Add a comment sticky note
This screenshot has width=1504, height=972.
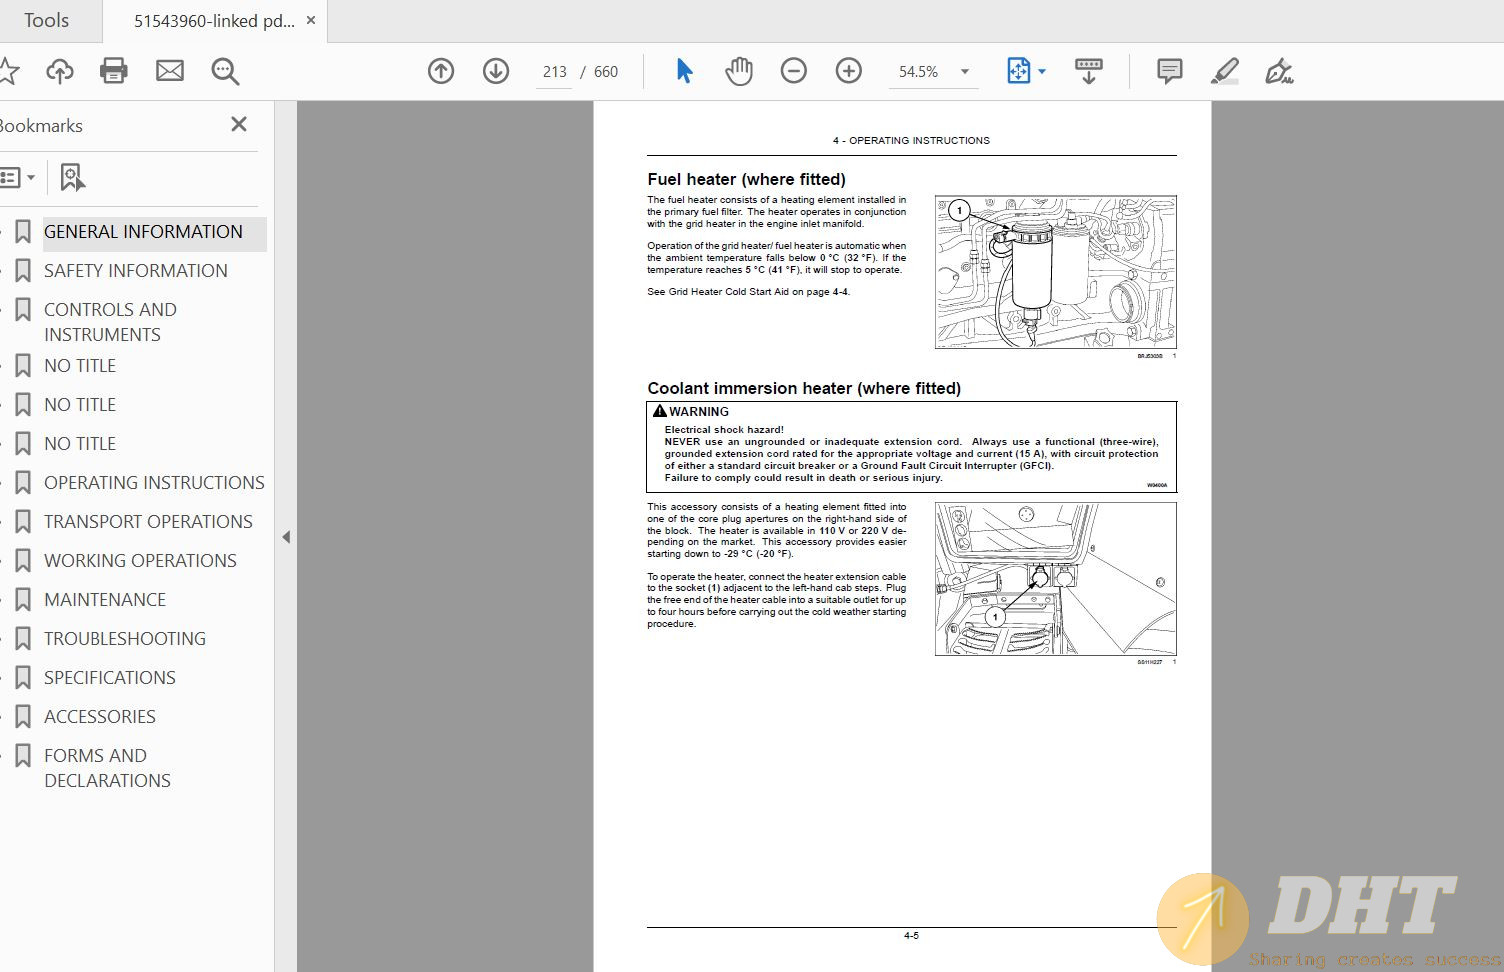(1169, 71)
